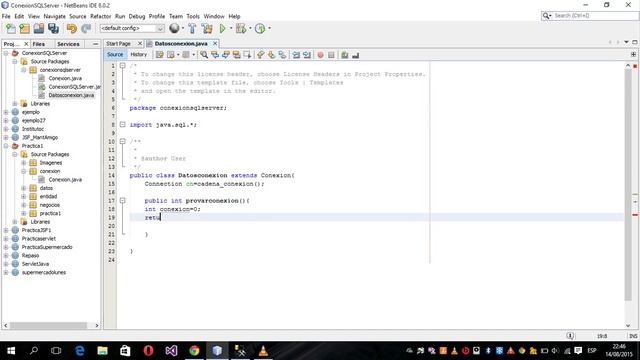Click the Uncomment code toolbar icon
This screenshot has width=640, height=360.
(356, 55)
